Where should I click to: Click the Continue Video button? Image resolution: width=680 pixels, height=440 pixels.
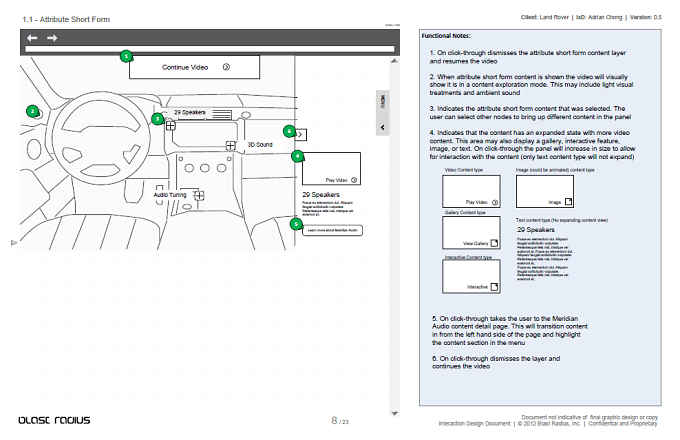(x=194, y=67)
